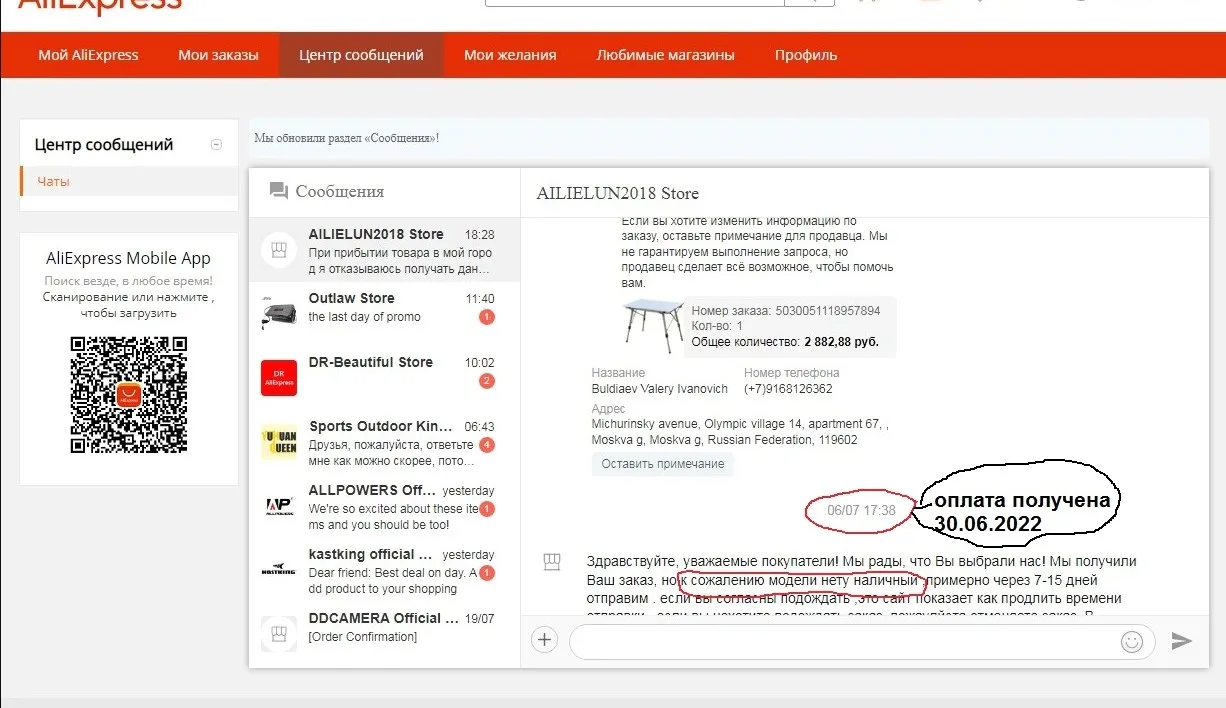The image size is (1226, 708).
Task: Click the Оставить примечание button
Action: [x=663, y=464]
